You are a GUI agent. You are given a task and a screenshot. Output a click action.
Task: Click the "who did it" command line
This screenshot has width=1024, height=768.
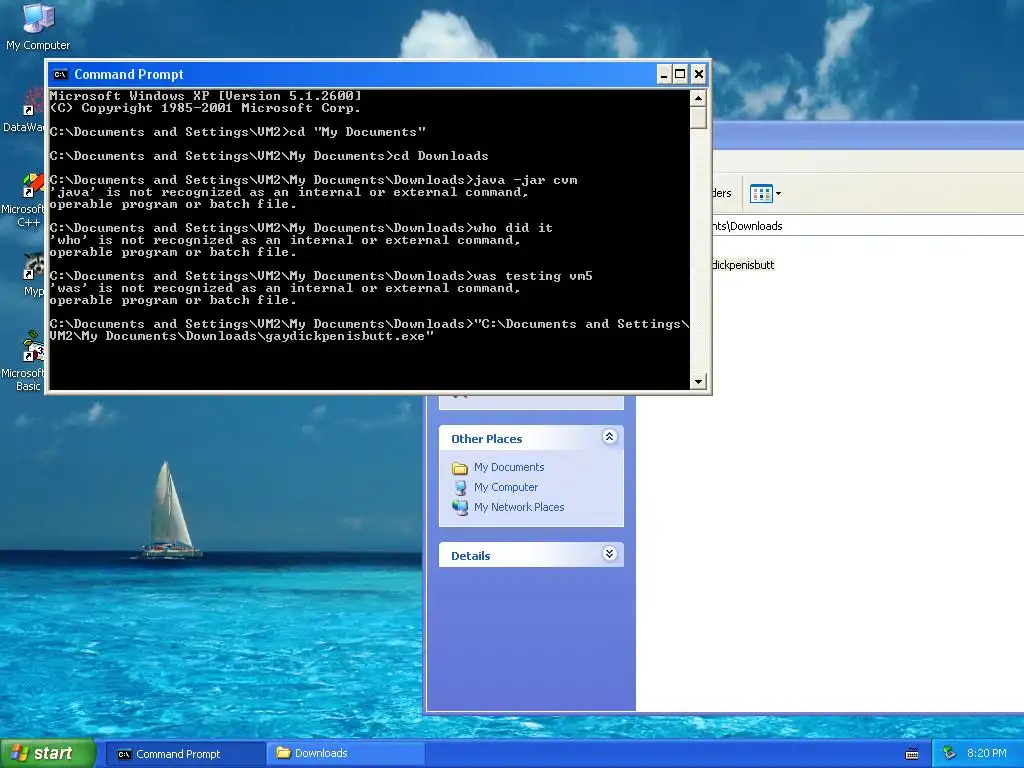click(301, 228)
